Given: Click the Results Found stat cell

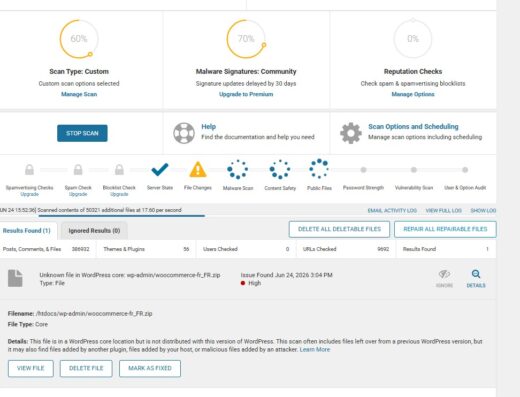Looking at the screenshot, I should click(x=446, y=249).
